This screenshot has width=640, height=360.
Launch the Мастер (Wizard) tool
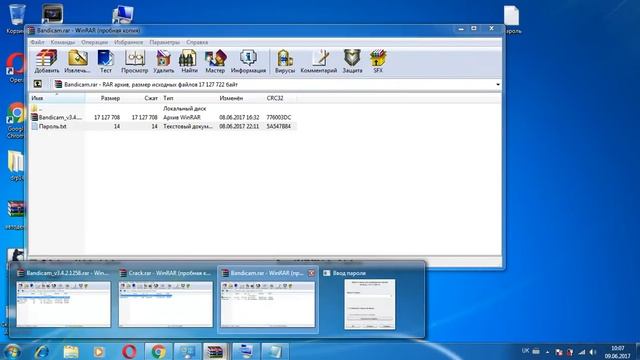(215, 62)
